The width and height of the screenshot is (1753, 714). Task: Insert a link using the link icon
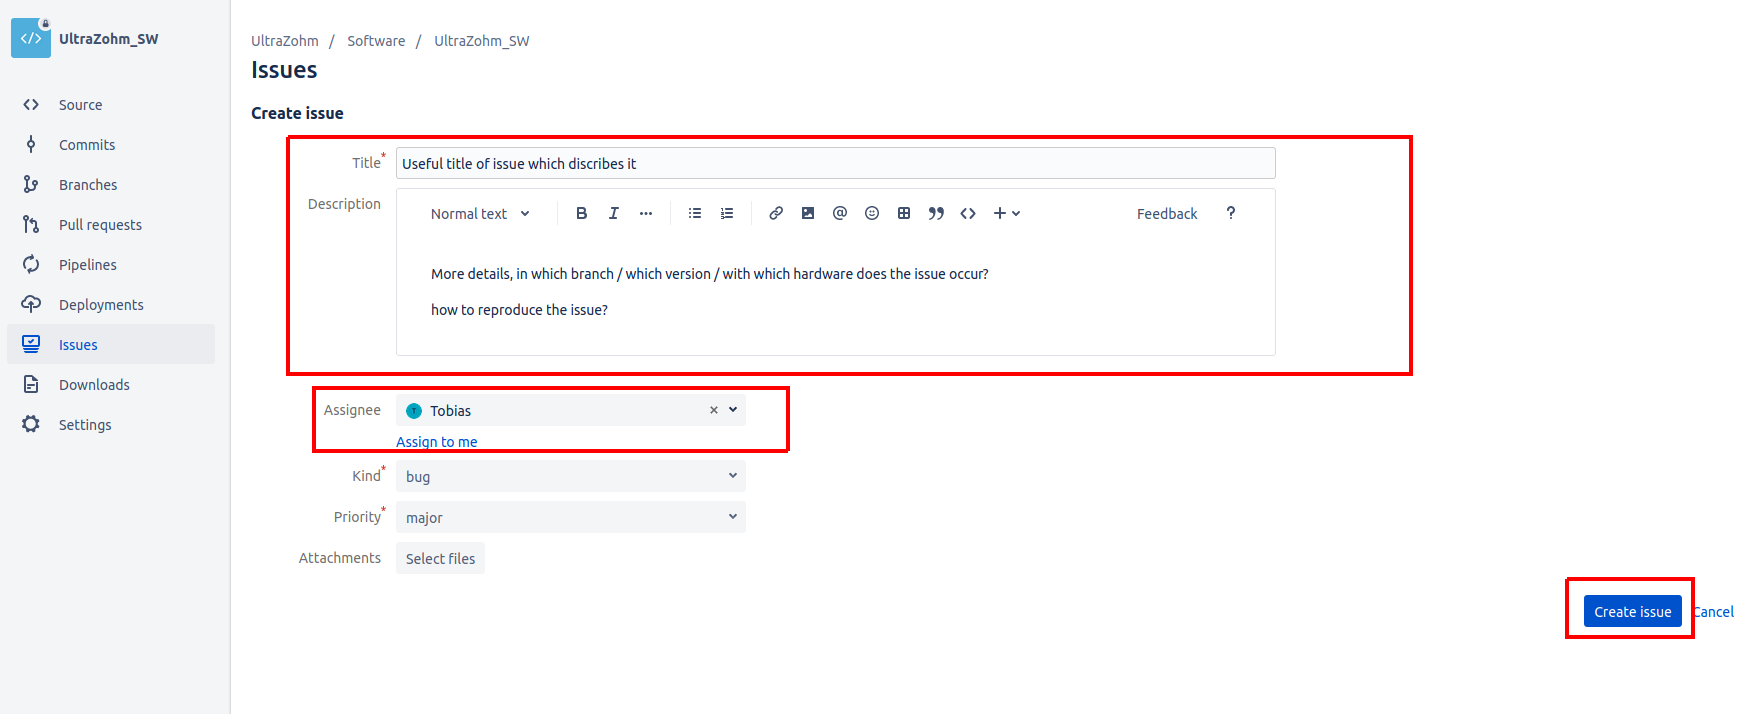click(776, 213)
